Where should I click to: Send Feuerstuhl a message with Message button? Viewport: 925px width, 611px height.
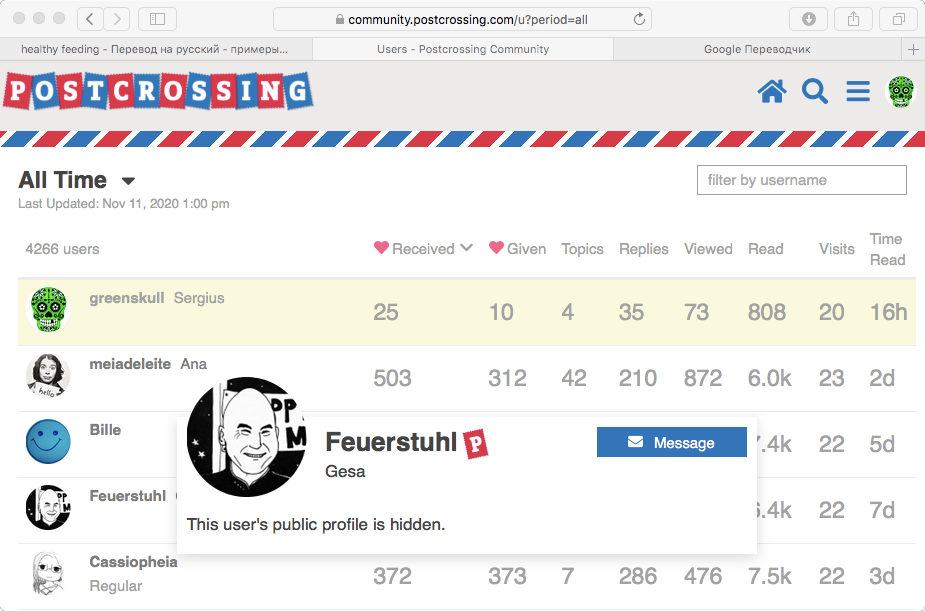pyautogui.click(x=672, y=442)
